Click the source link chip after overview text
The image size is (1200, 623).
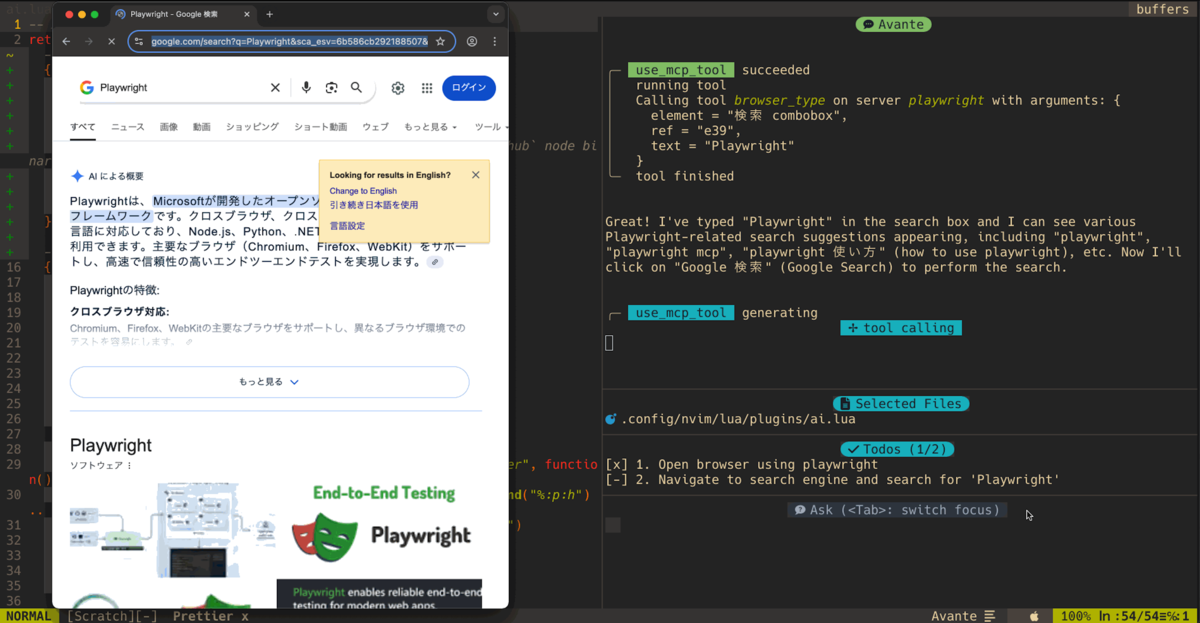(434, 262)
